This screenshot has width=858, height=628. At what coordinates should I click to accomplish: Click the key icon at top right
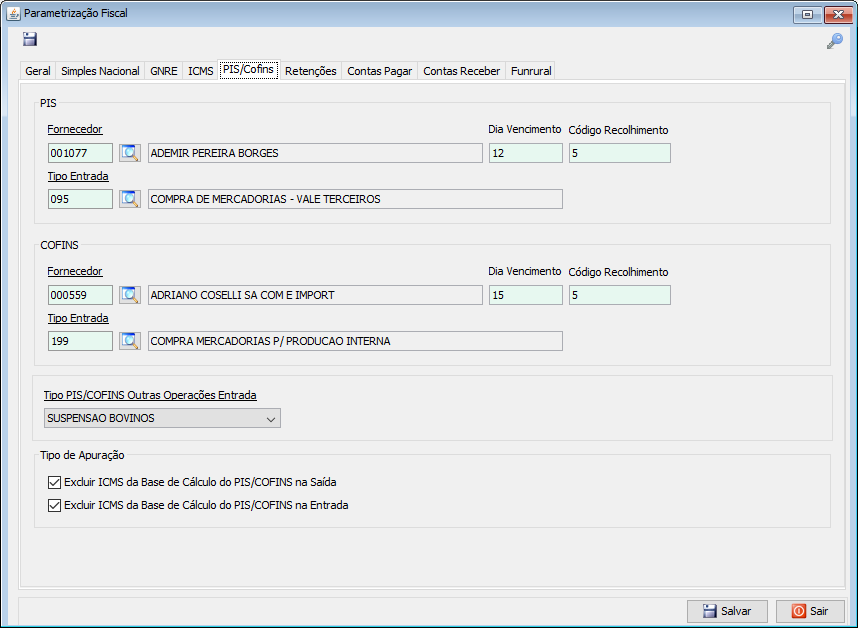(834, 41)
